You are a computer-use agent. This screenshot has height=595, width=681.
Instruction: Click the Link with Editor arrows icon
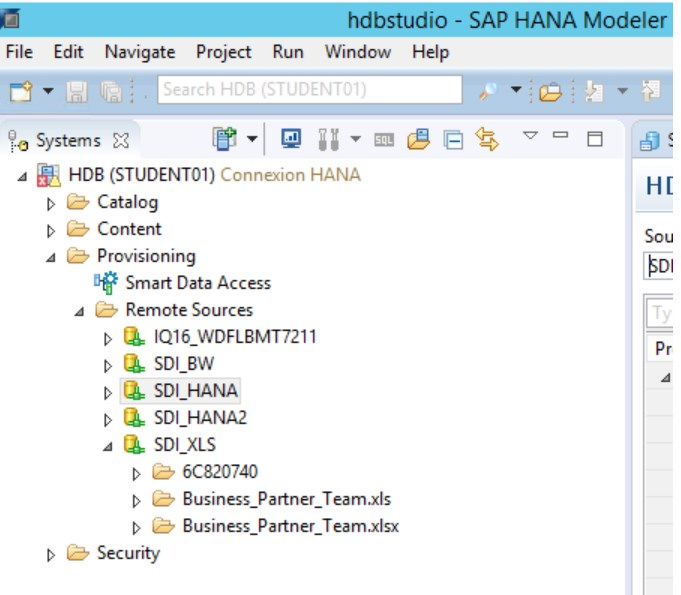click(x=487, y=139)
